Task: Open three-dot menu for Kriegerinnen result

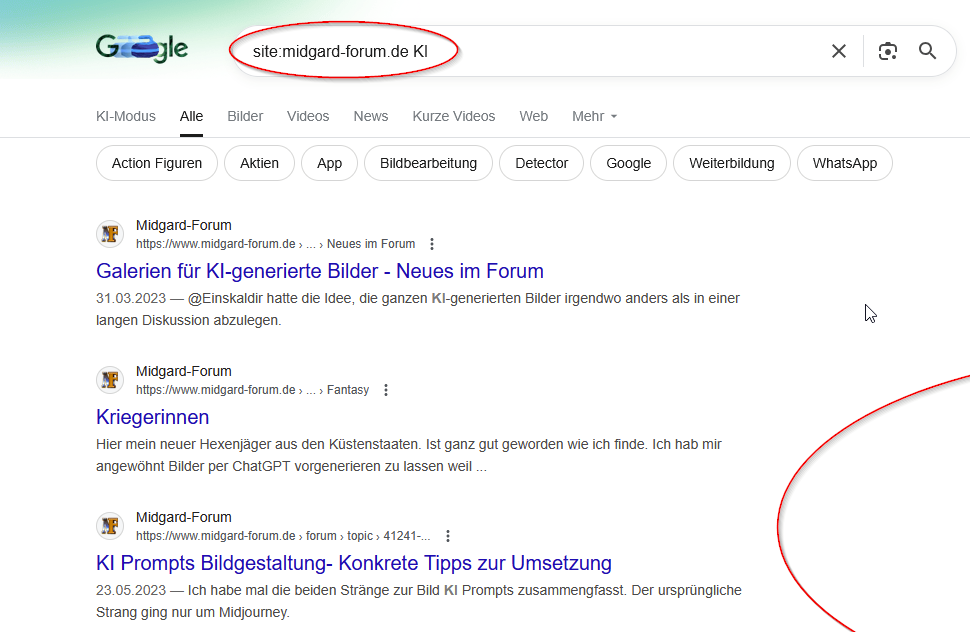Action: [386, 390]
